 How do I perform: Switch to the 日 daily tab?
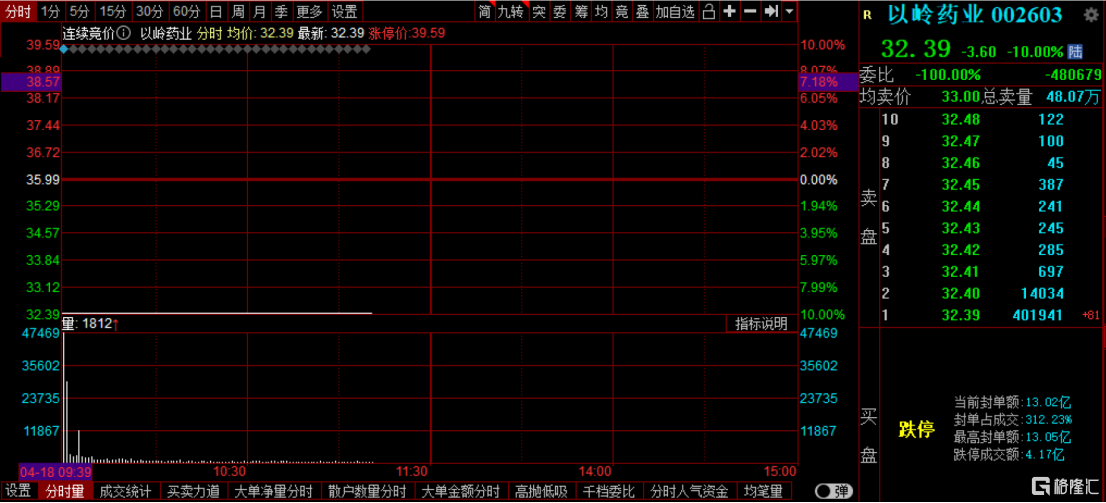(217, 11)
